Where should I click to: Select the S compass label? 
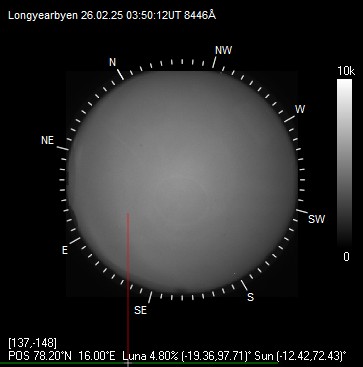tap(250, 297)
